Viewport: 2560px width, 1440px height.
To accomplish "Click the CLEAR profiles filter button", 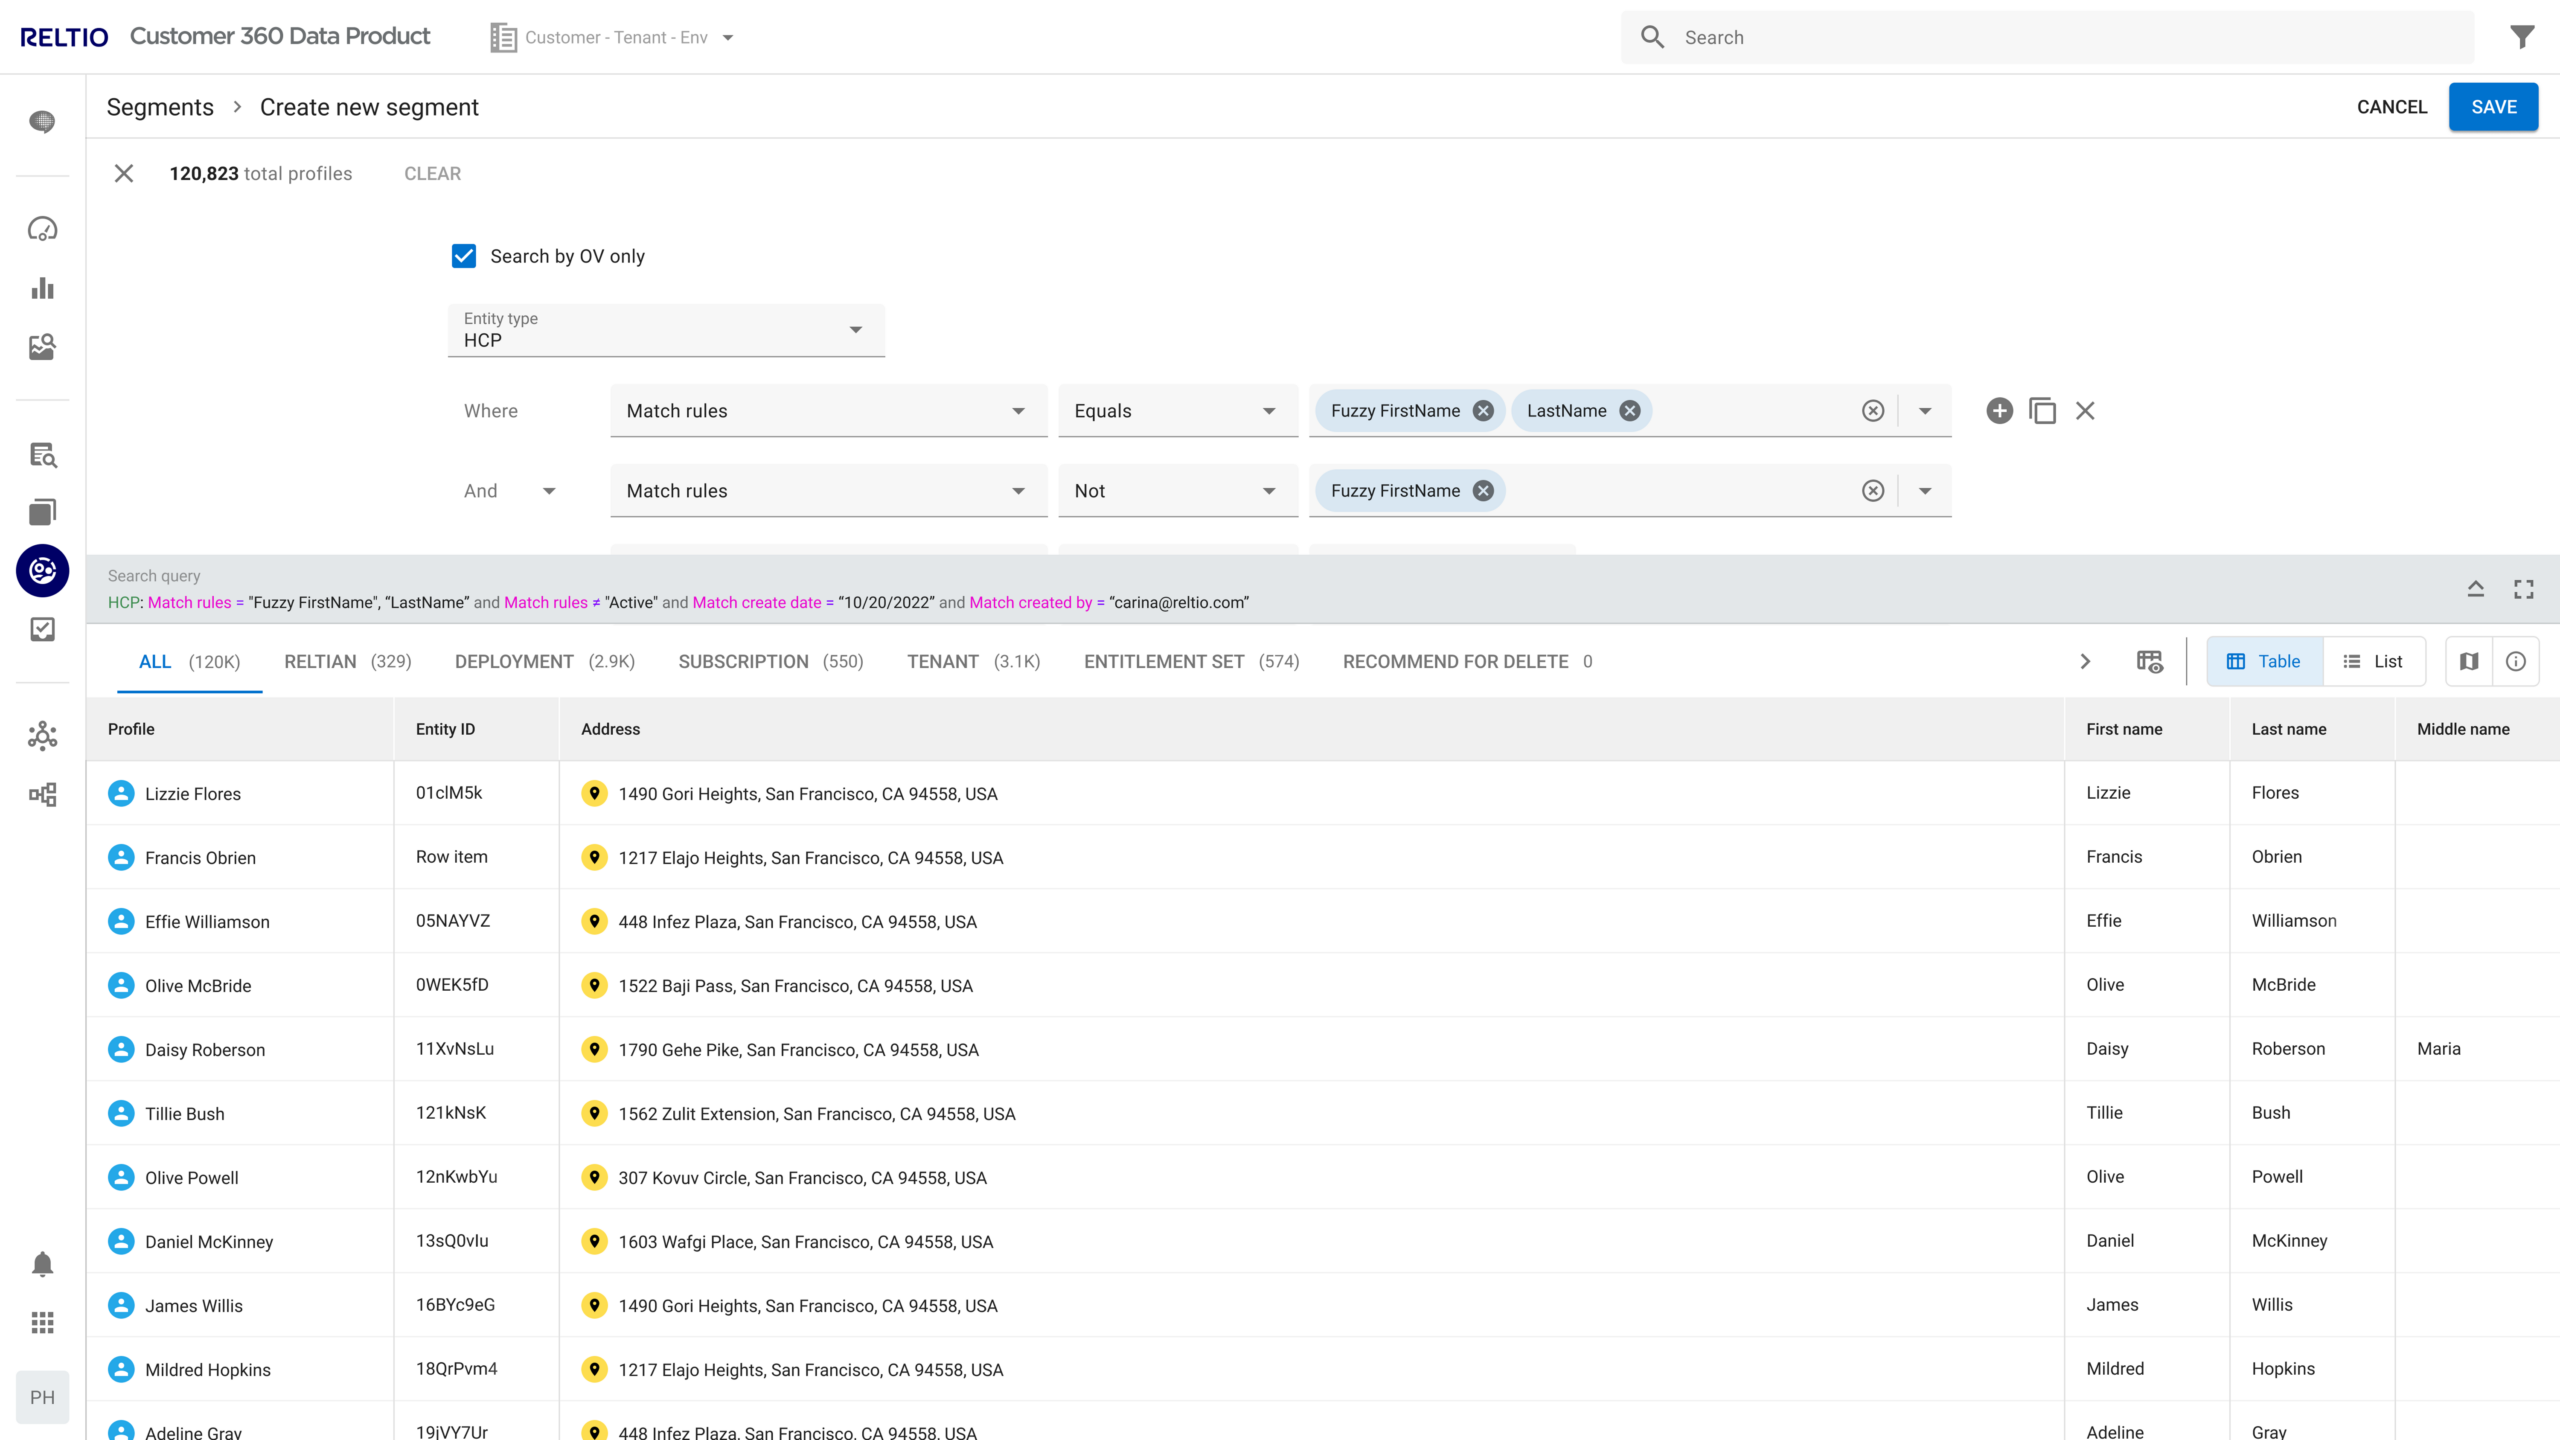I will (x=433, y=172).
